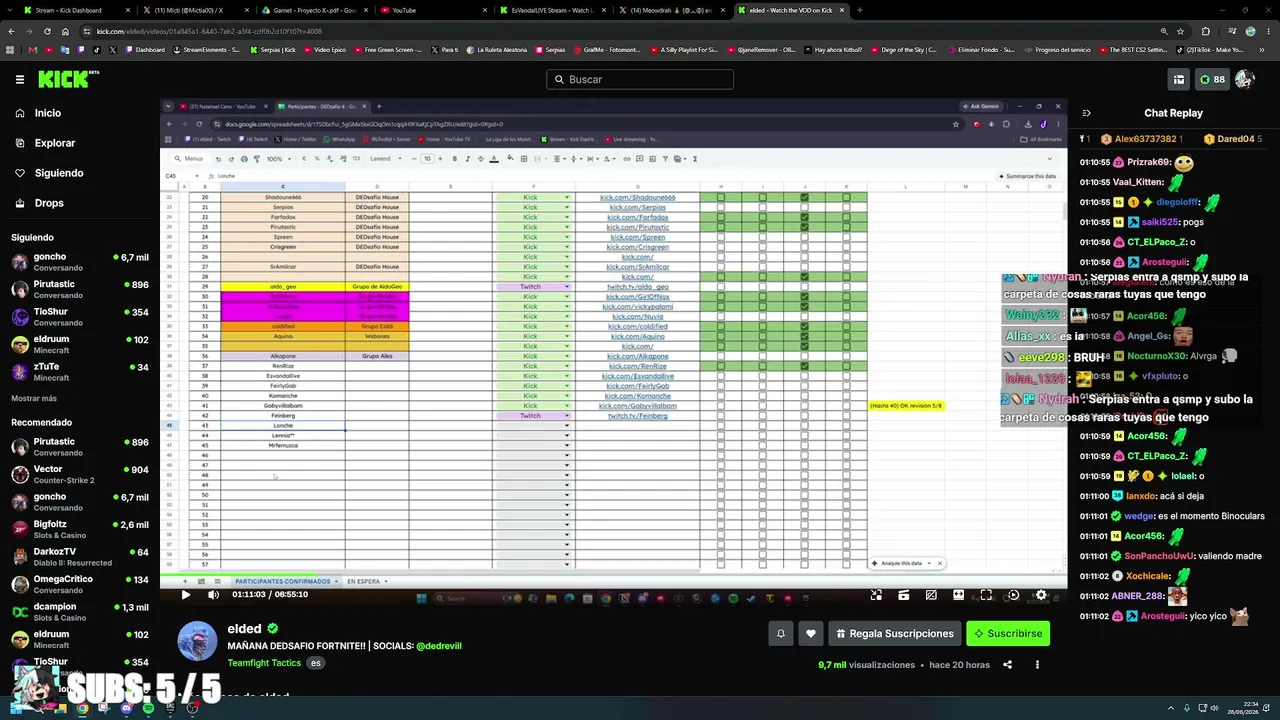Mute the video player volume
The height and width of the screenshot is (720, 1280).
pos(213,595)
